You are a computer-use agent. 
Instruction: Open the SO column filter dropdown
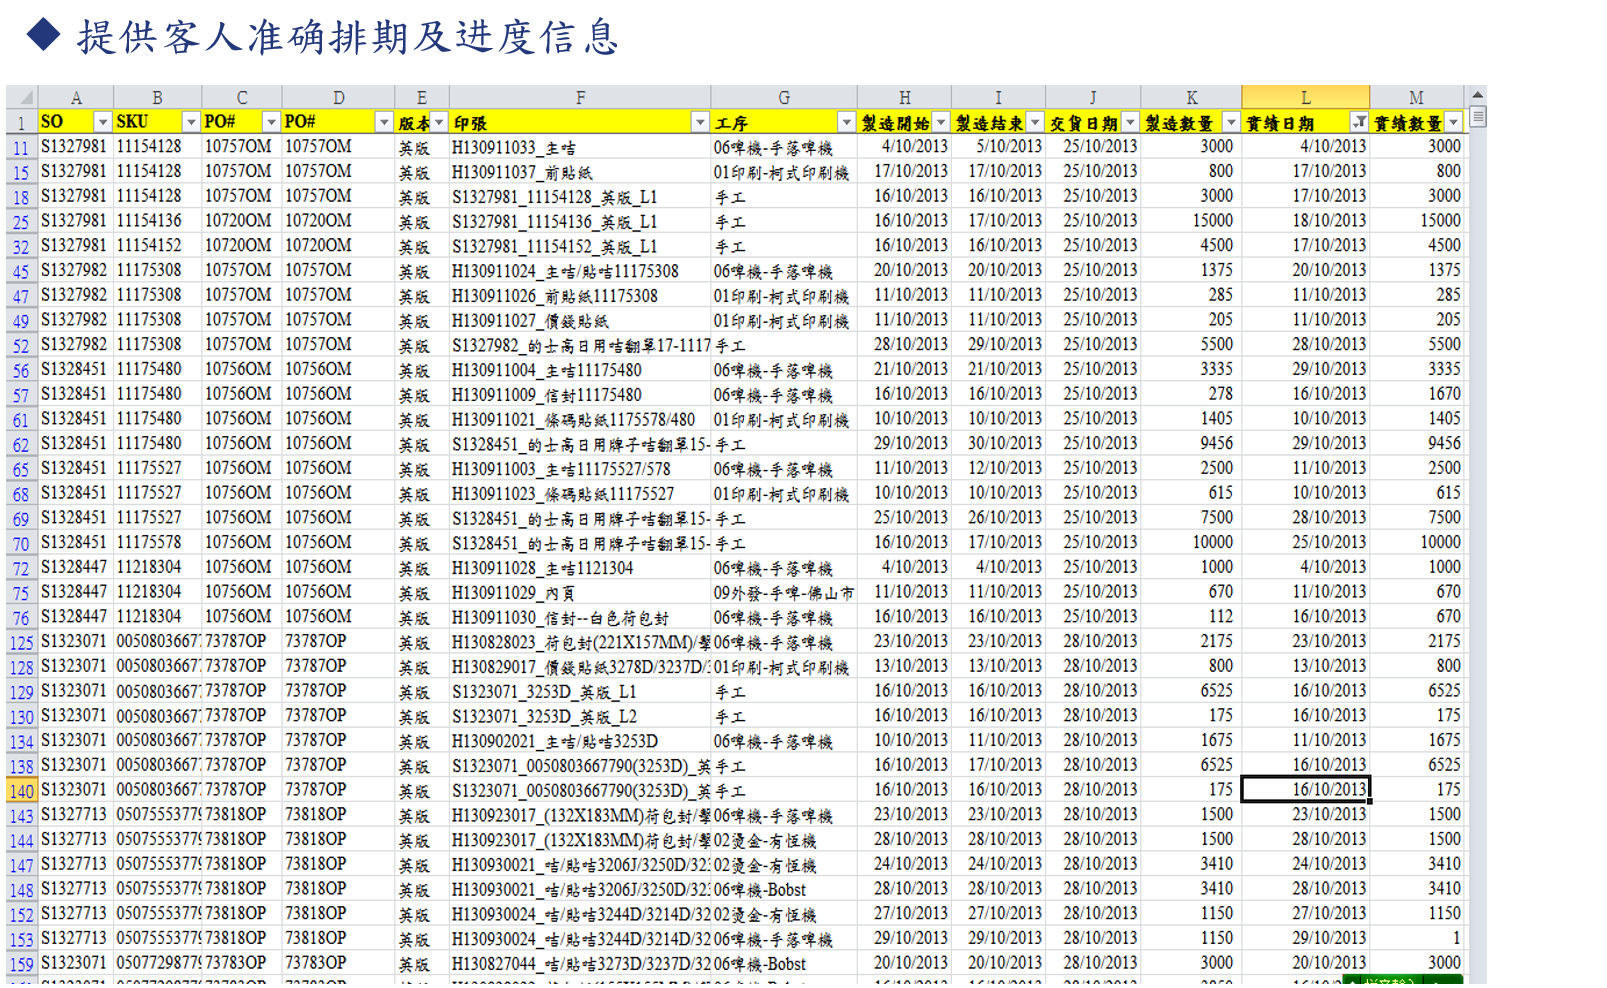click(x=102, y=122)
